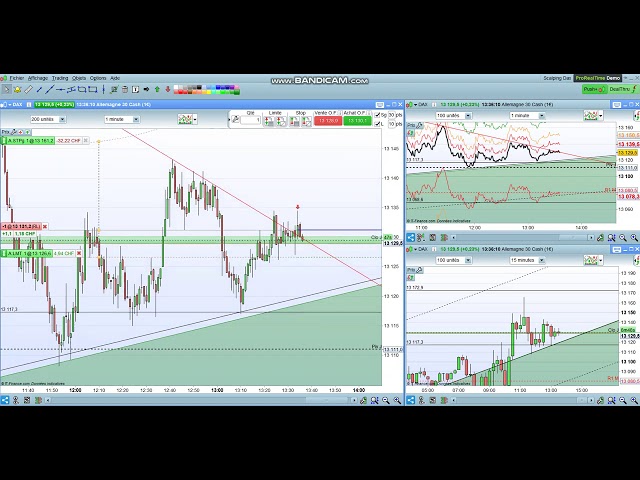This screenshot has height=480, width=640.
Task: Click the share icon below main chart
Action: pos(4,400)
